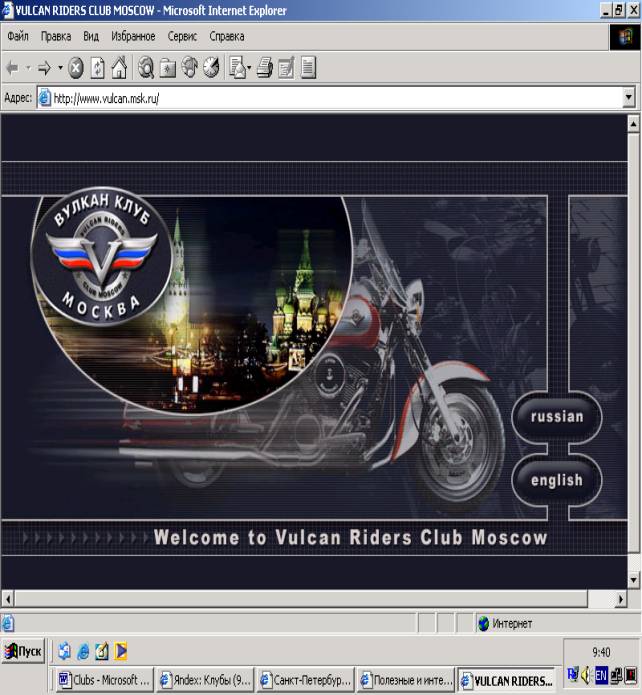Click the horizontal scrollbar thumb
The width and height of the screenshot is (642, 695).
click(x=301, y=599)
